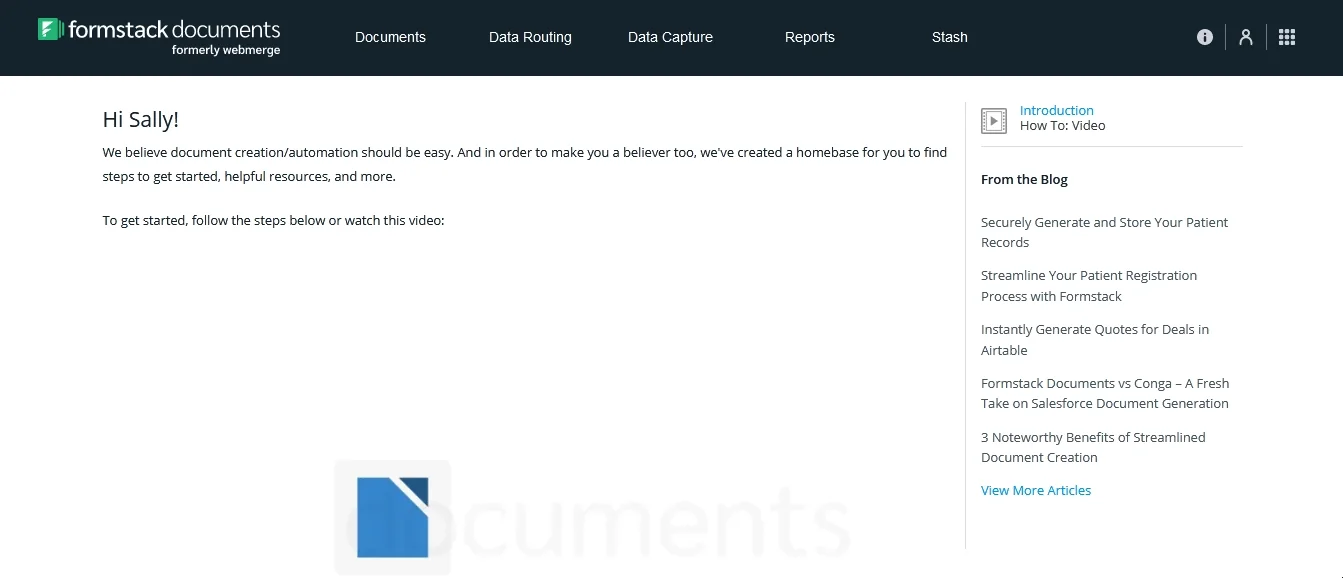
Task: Open the Reports menu
Action: click(810, 37)
